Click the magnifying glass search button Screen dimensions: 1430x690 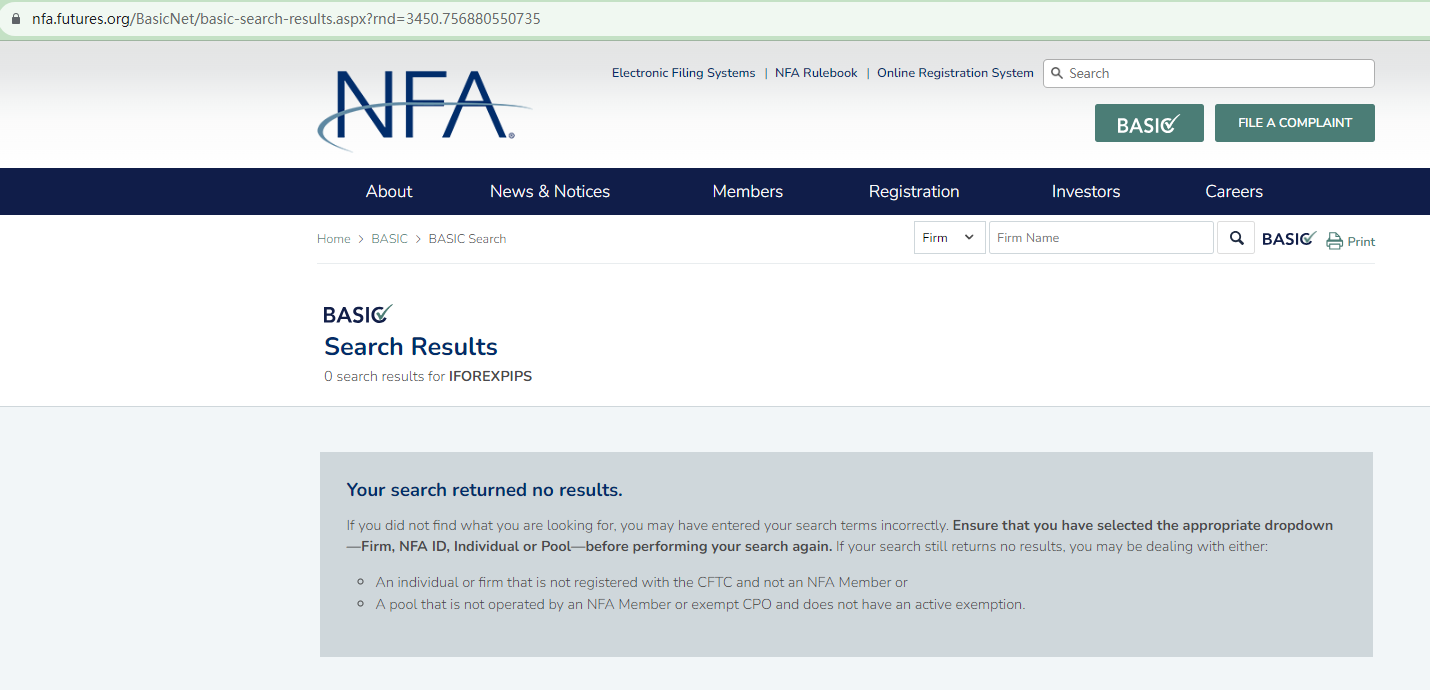pyautogui.click(x=1236, y=238)
